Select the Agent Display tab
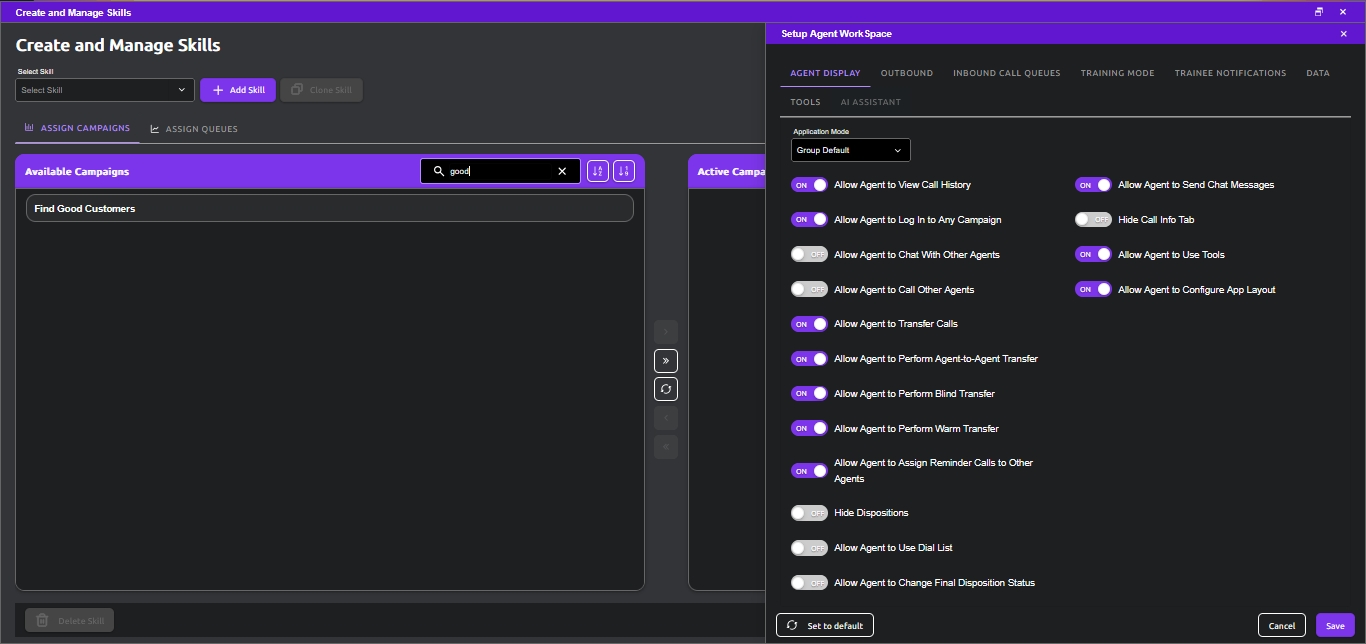The image size is (1366, 644). 825,73
